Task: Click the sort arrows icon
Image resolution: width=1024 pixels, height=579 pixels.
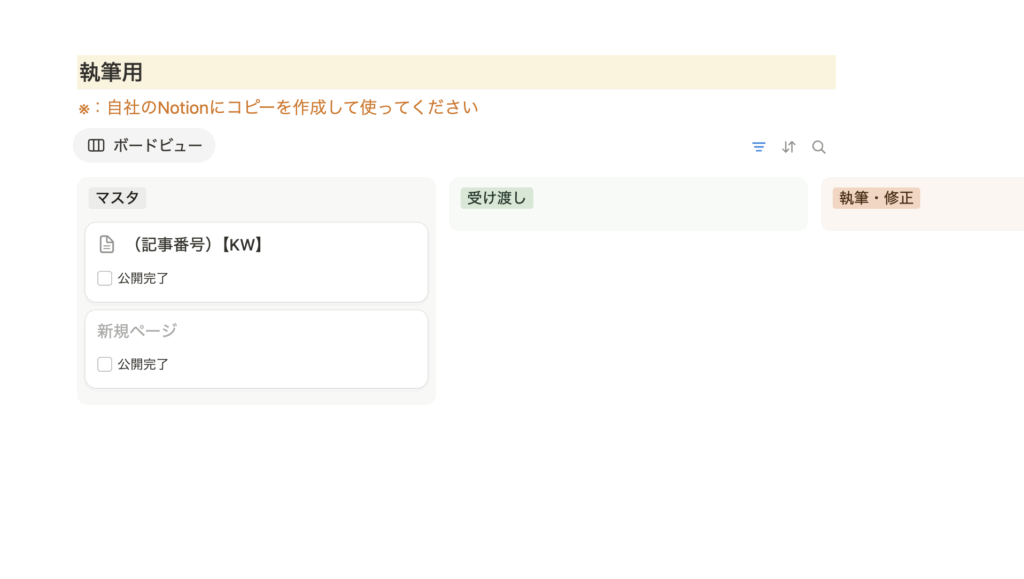Action: (789, 147)
